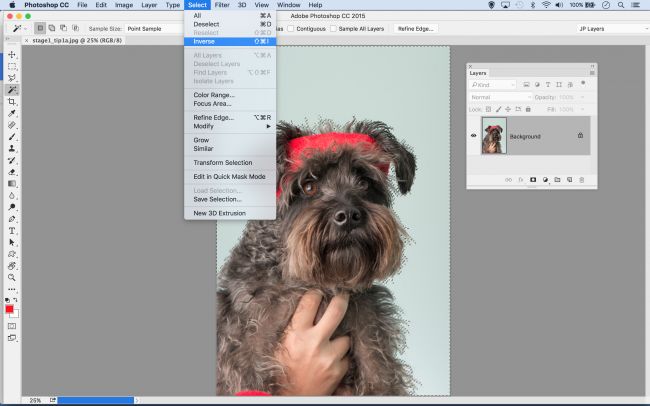Viewport: 650px width, 406px height.
Task: Check the Sample All Layers option
Action: click(335, 29)
